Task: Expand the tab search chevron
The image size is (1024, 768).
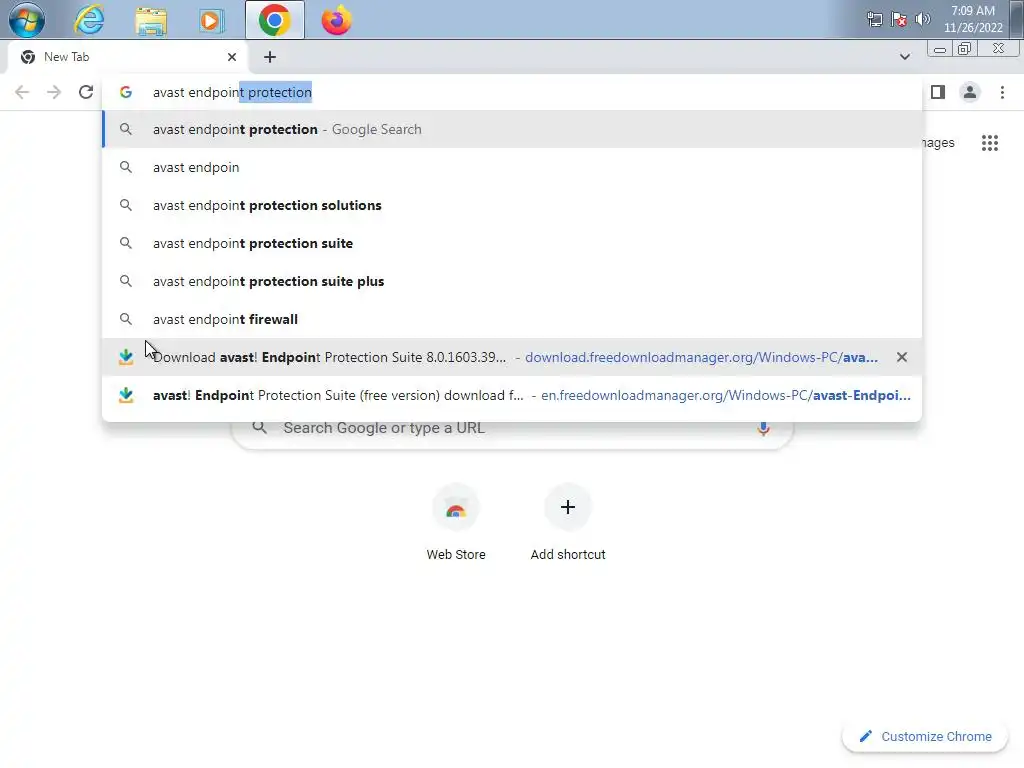Action: coord(904,57)
